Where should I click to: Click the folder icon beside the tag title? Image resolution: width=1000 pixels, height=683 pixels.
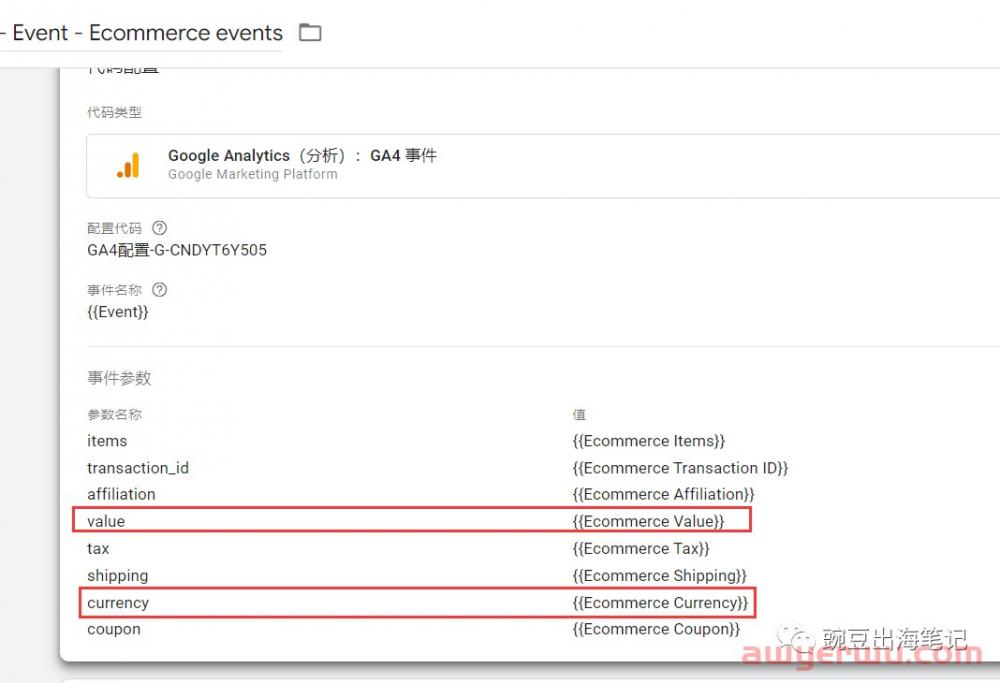click(x=310, y=32)
